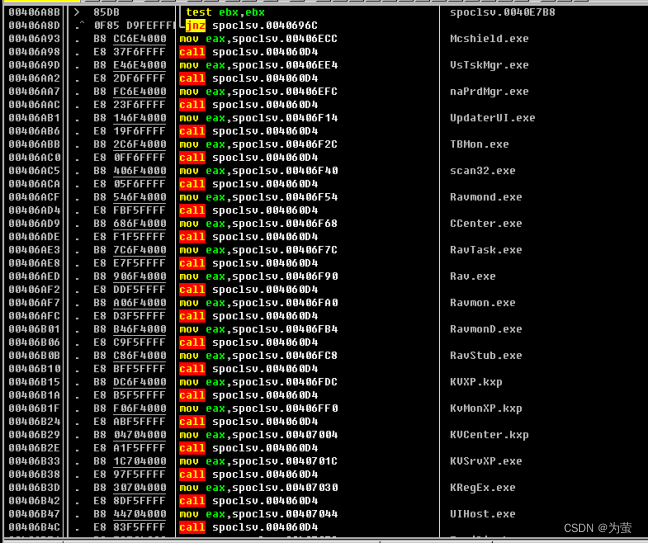Select comment RavStub.exe
648x544 pixels.
[x=486, y=356]
